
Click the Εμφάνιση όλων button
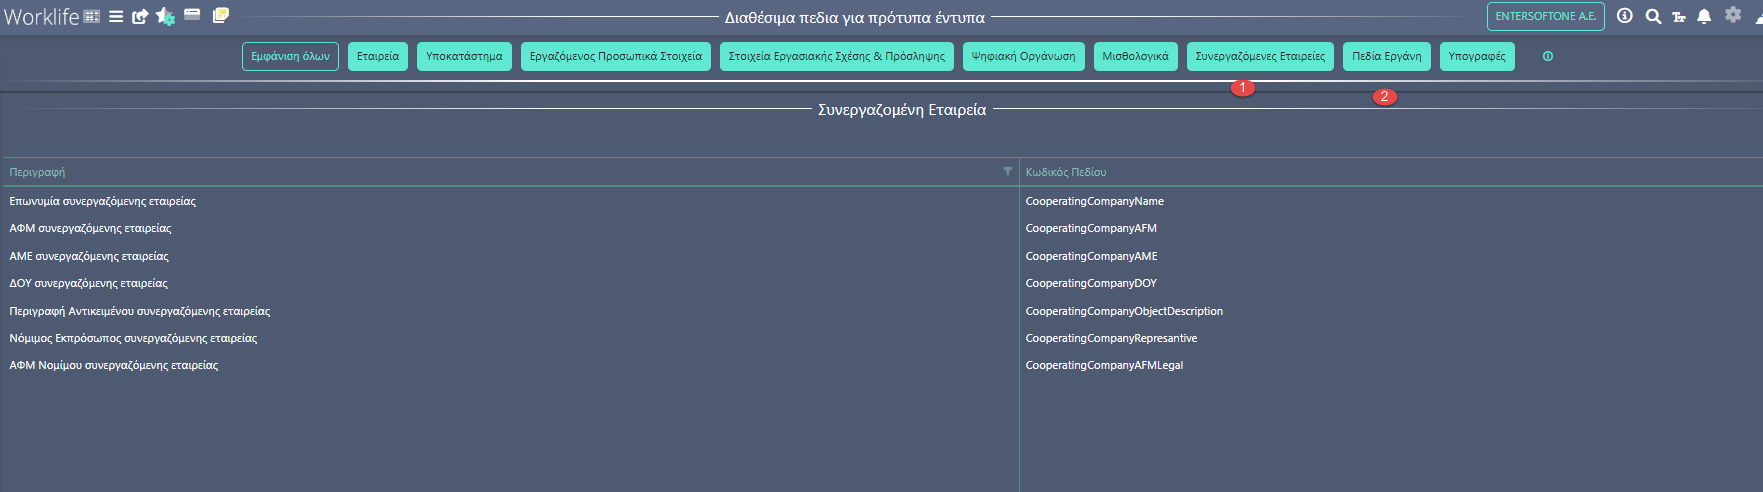[290, 56]
